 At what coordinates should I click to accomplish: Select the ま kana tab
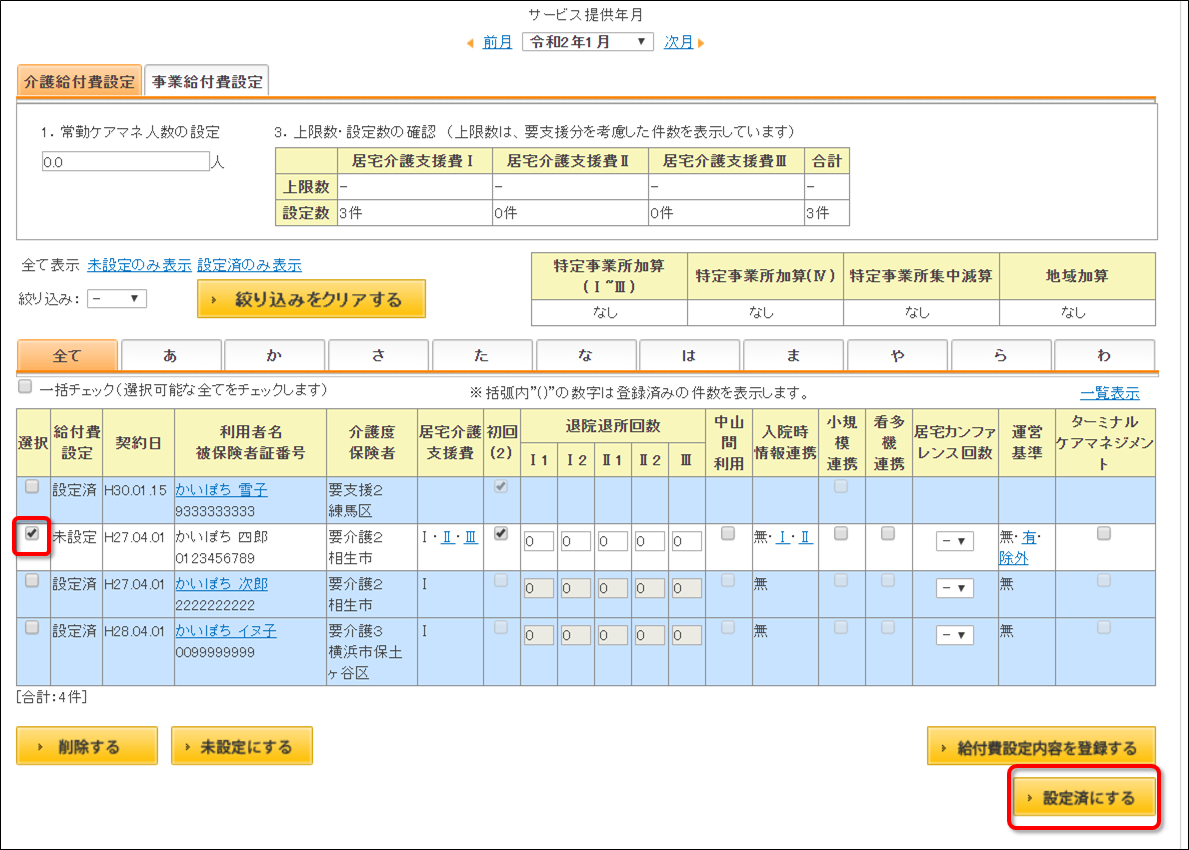[x=793, y=356]
